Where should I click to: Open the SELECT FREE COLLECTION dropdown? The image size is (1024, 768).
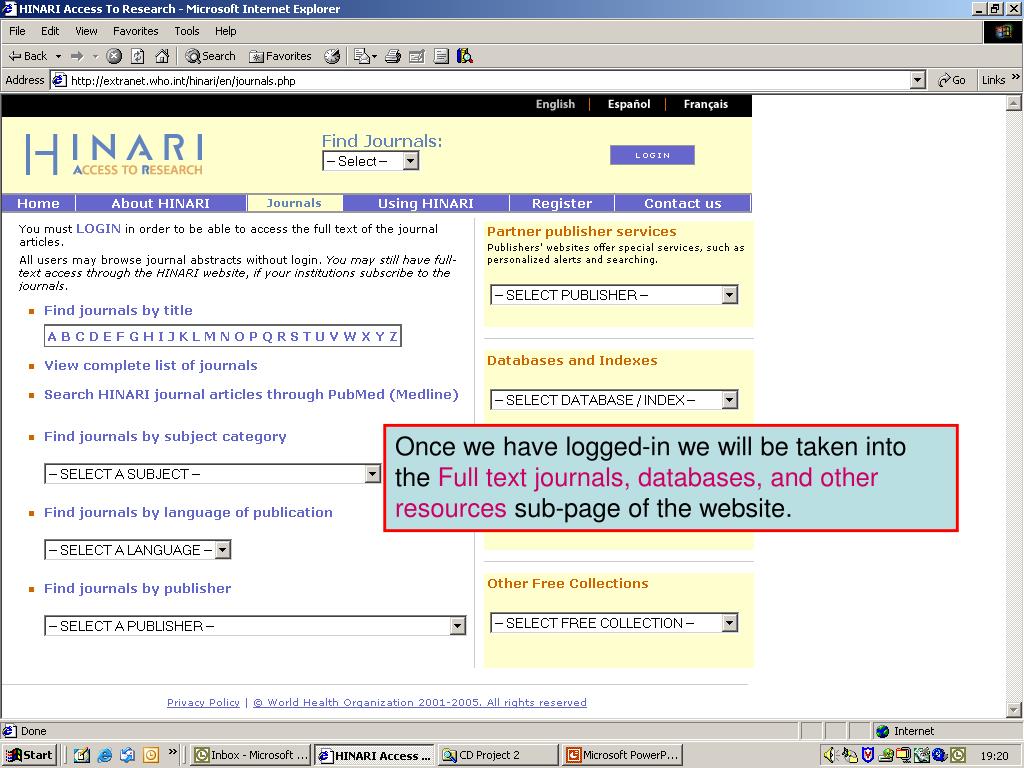click(x=614, y=623)
